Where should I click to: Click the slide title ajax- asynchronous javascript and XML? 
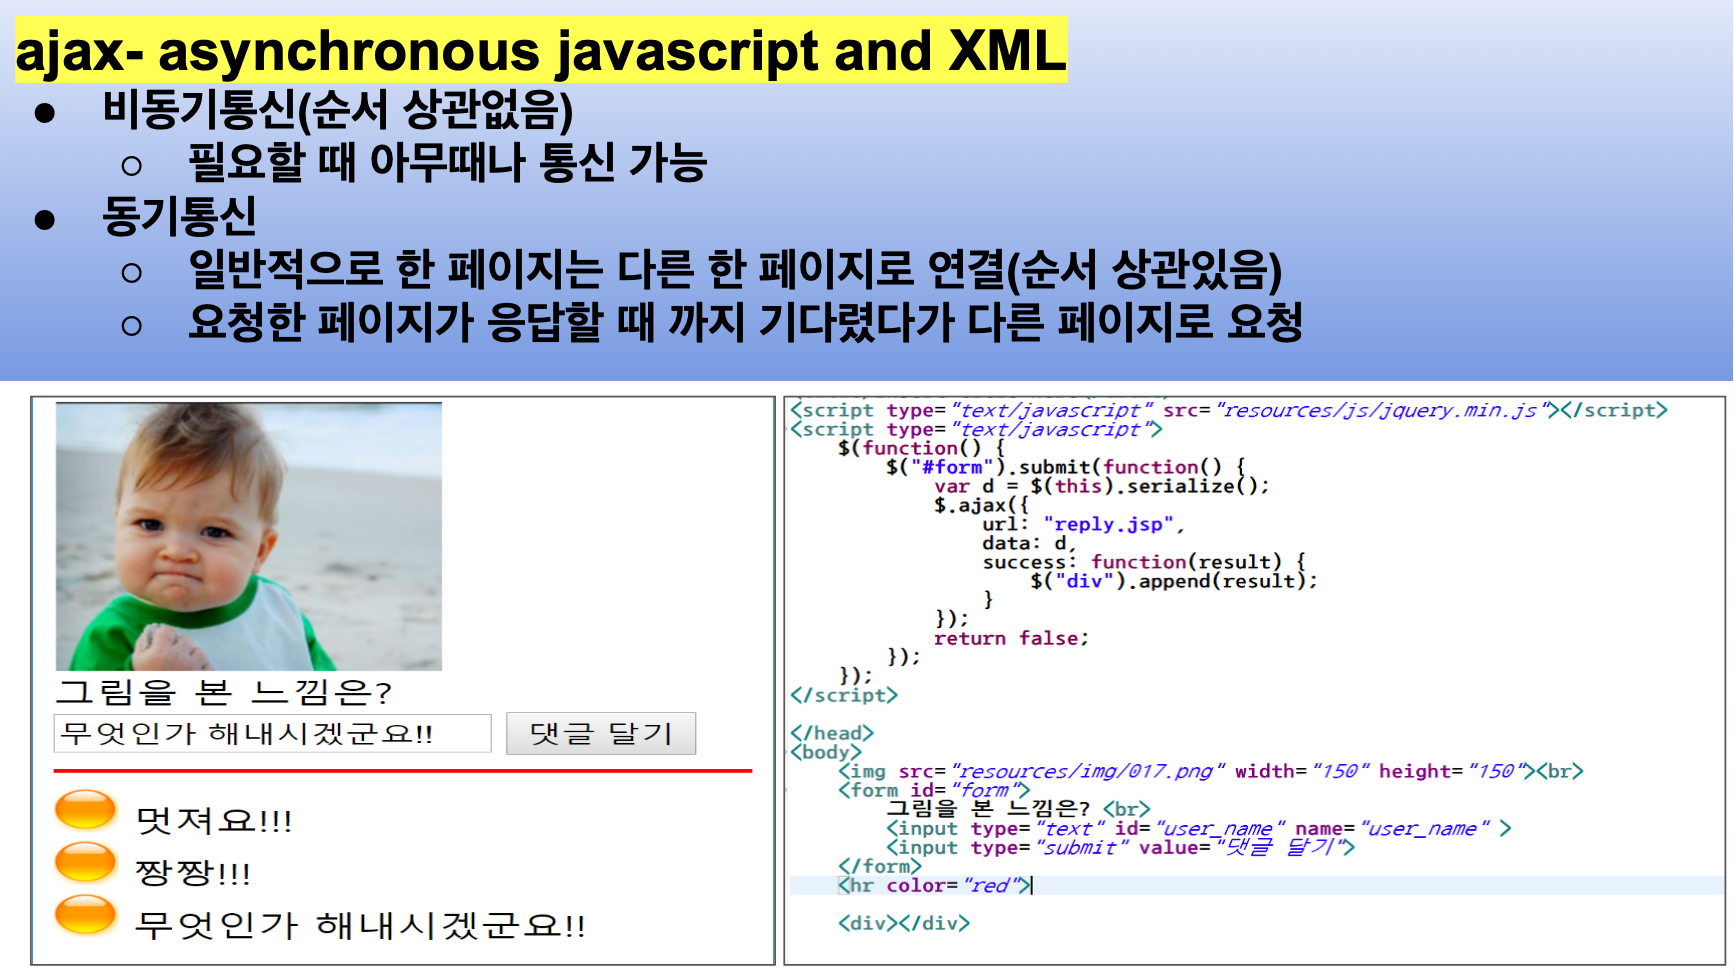(x=541, y=50)
